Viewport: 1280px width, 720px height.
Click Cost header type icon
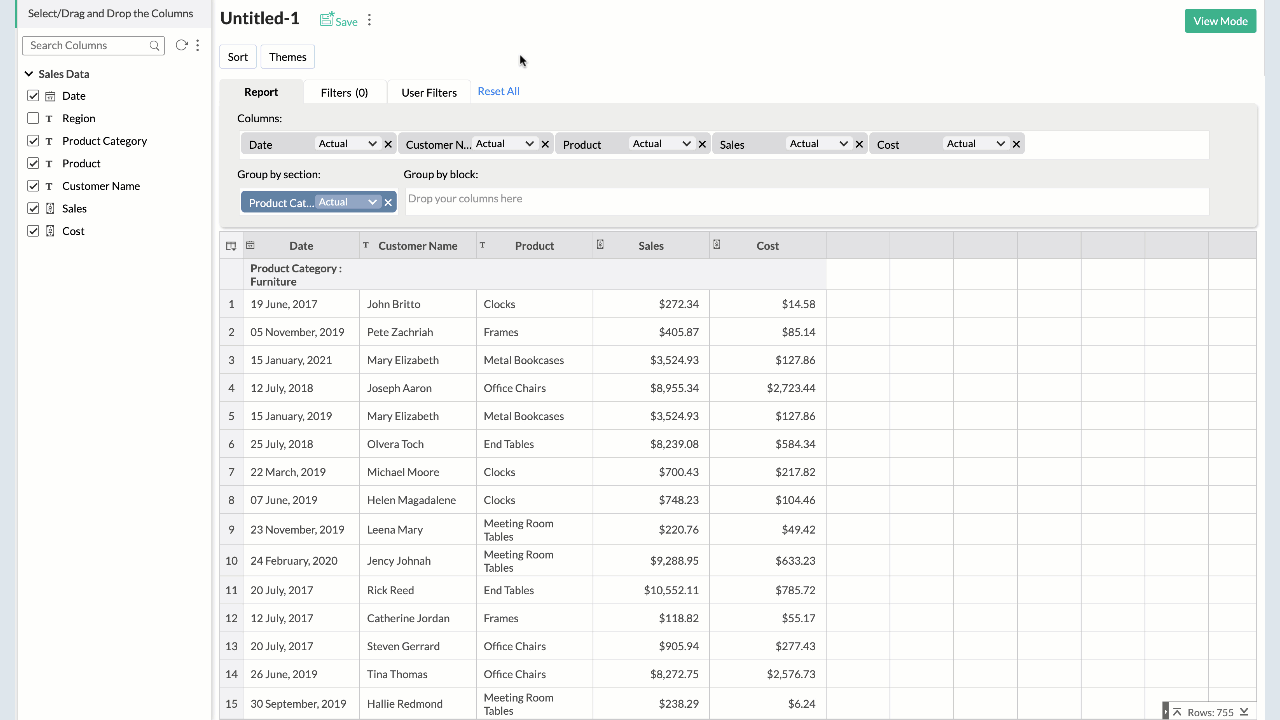pyautogui.click(x=717, y=245)
